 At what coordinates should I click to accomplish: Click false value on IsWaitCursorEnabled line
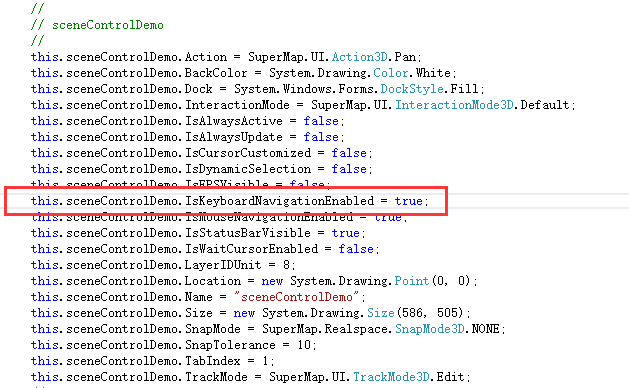coord(356,249)
